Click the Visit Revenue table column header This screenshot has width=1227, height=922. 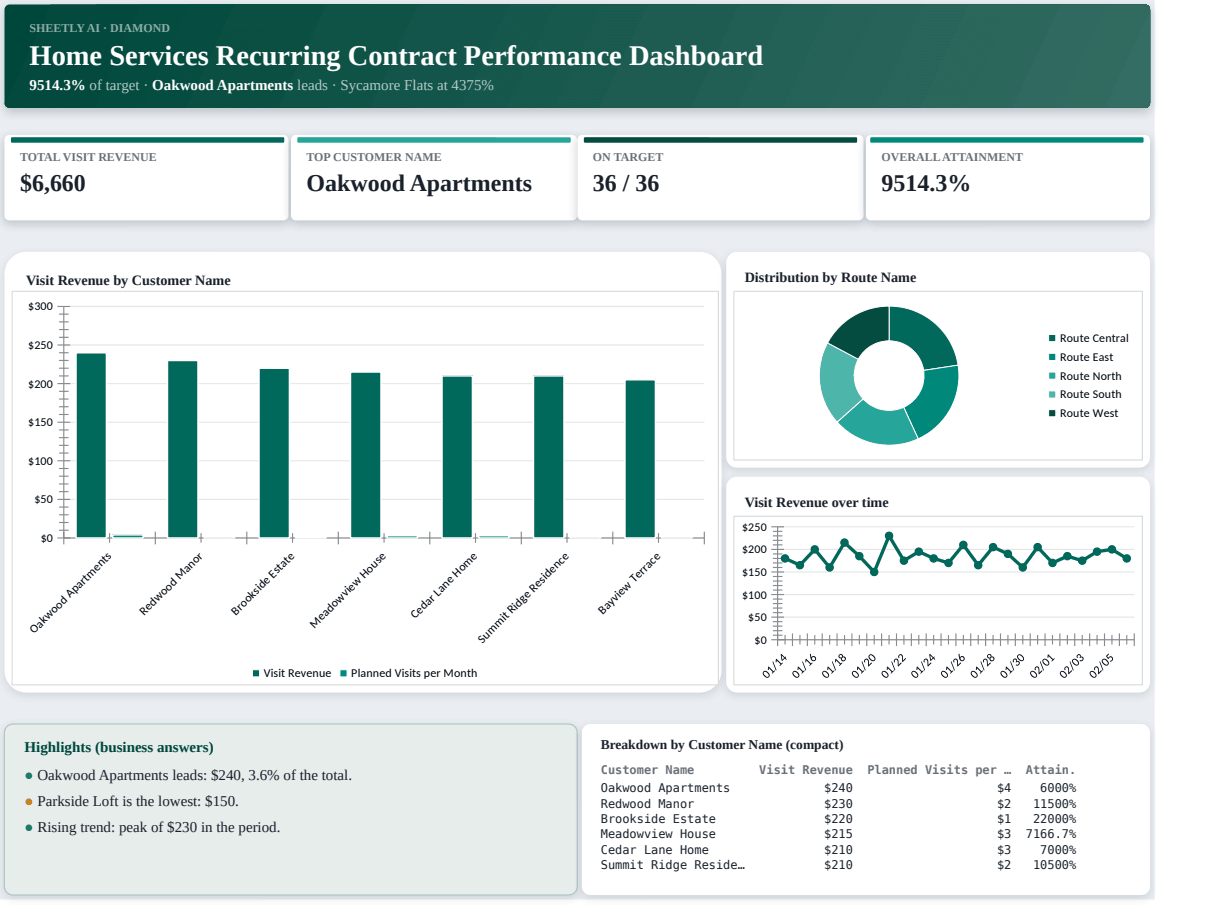pos(806,770)
